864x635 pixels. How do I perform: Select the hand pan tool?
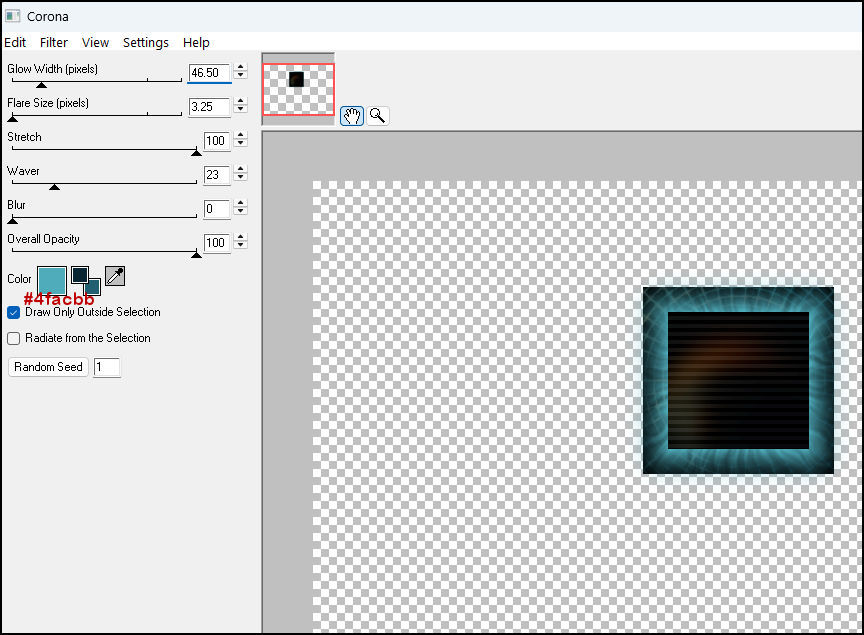pos(351,116)
